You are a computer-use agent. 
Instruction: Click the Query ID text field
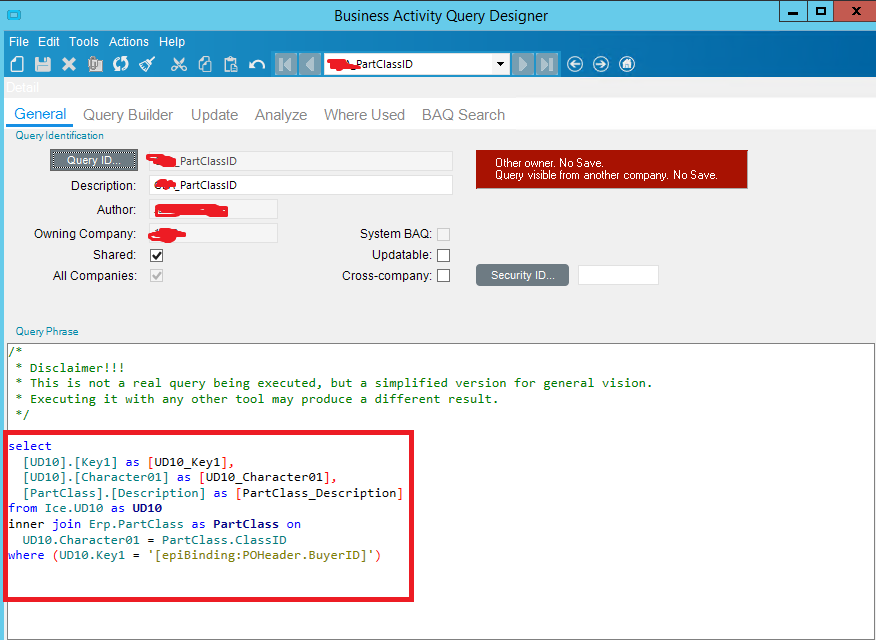click(301, 161)
